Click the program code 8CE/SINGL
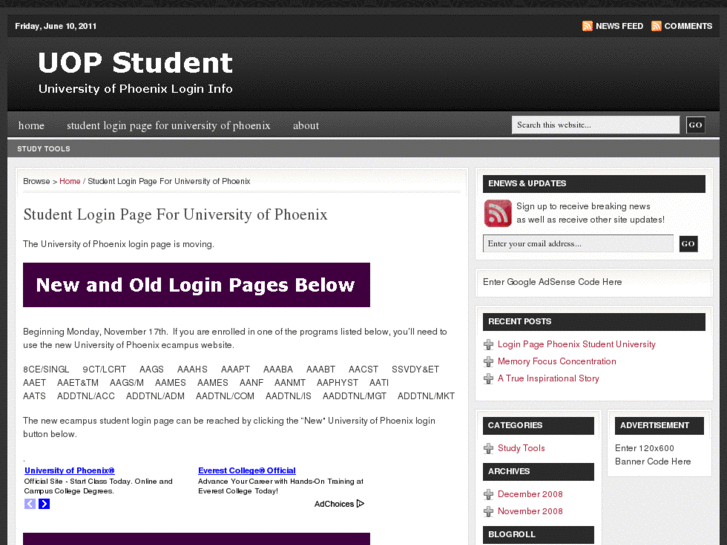Image resolution: width=727 pixels, height=545 pixels. (46, 370)
